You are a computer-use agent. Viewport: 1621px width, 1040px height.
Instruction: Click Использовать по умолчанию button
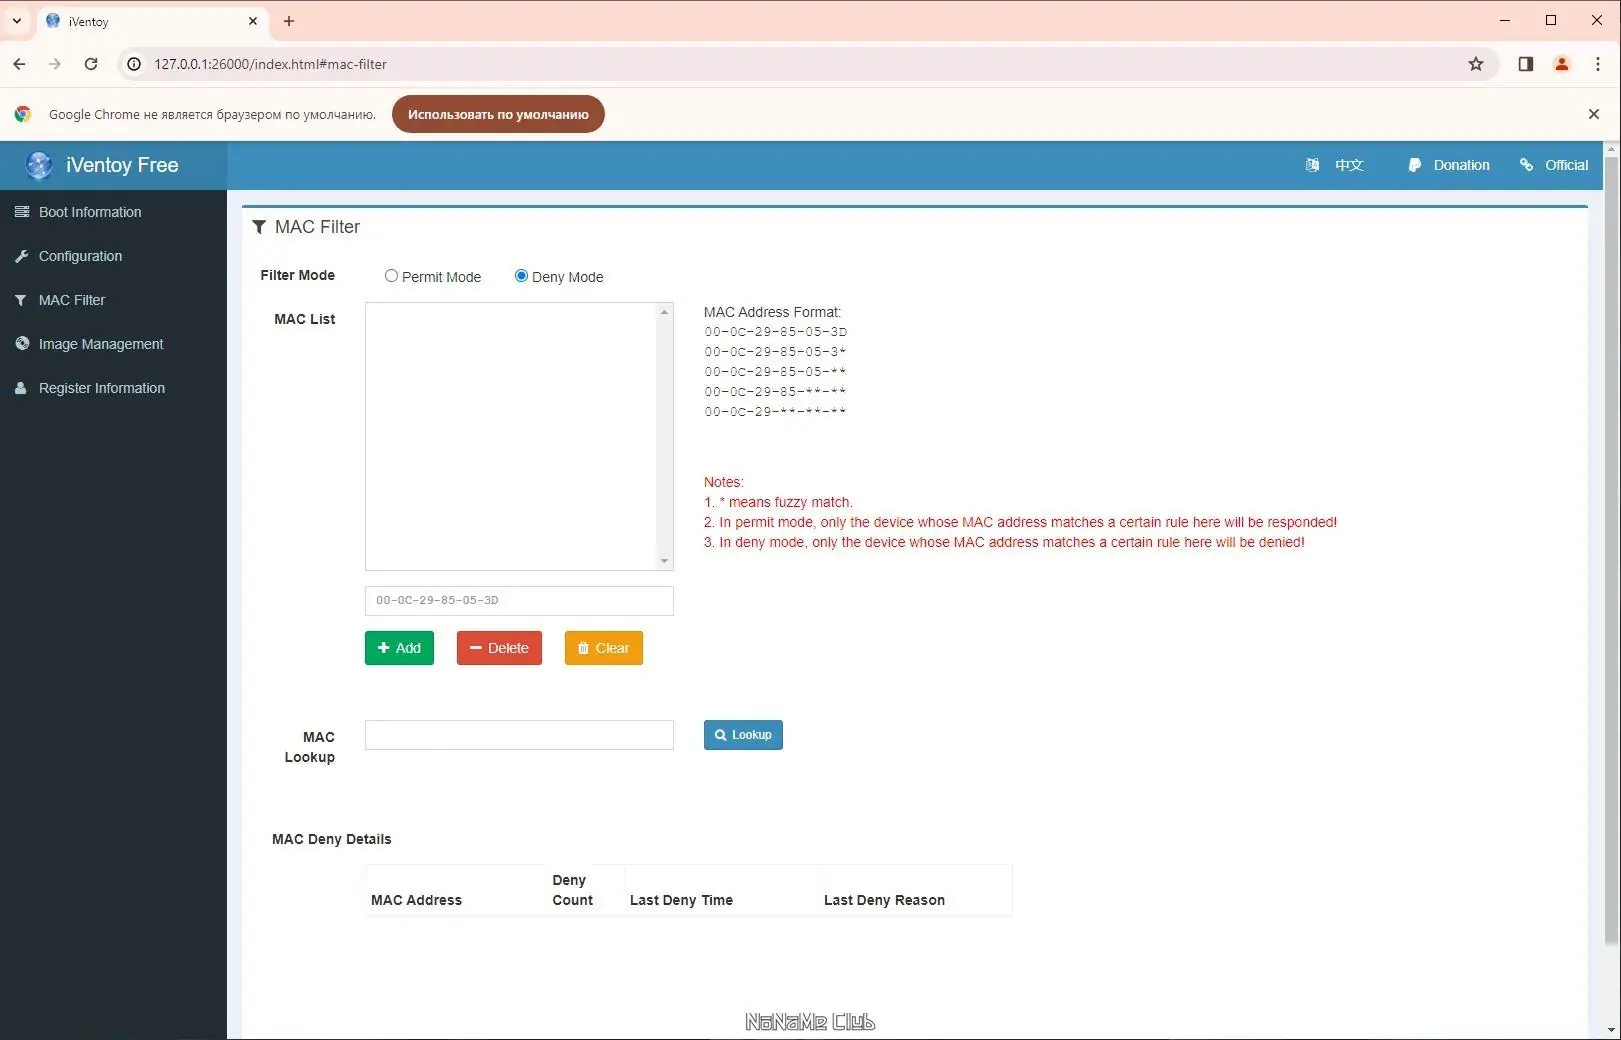coord(498,114)
